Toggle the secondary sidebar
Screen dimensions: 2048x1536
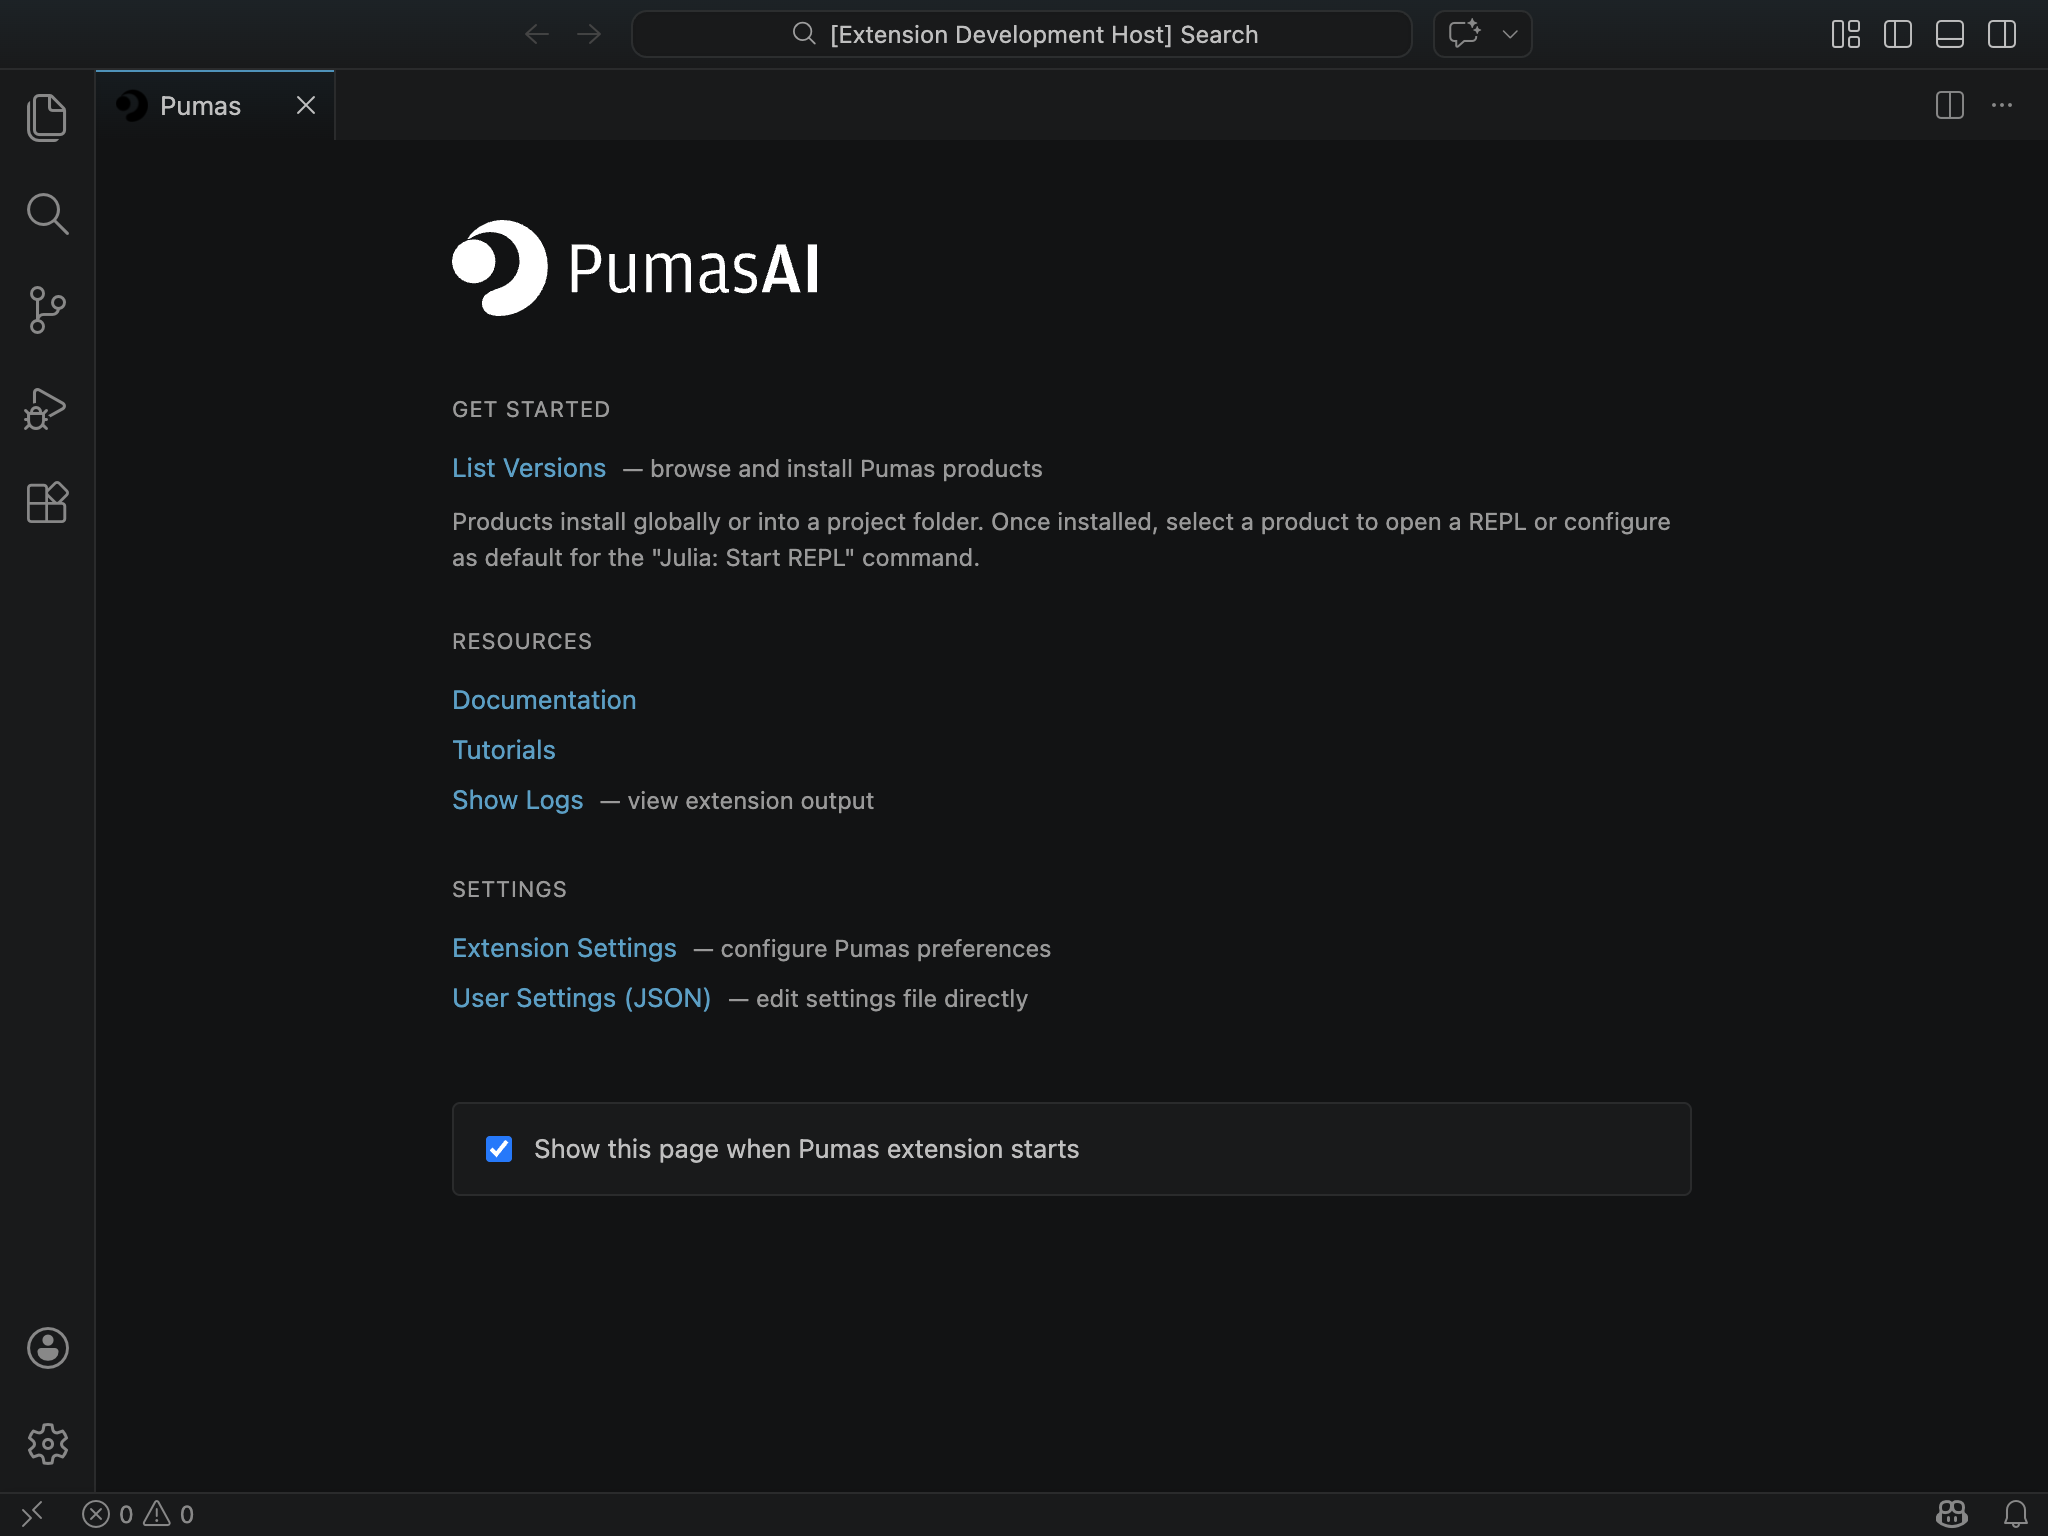tap(2003, 33)
